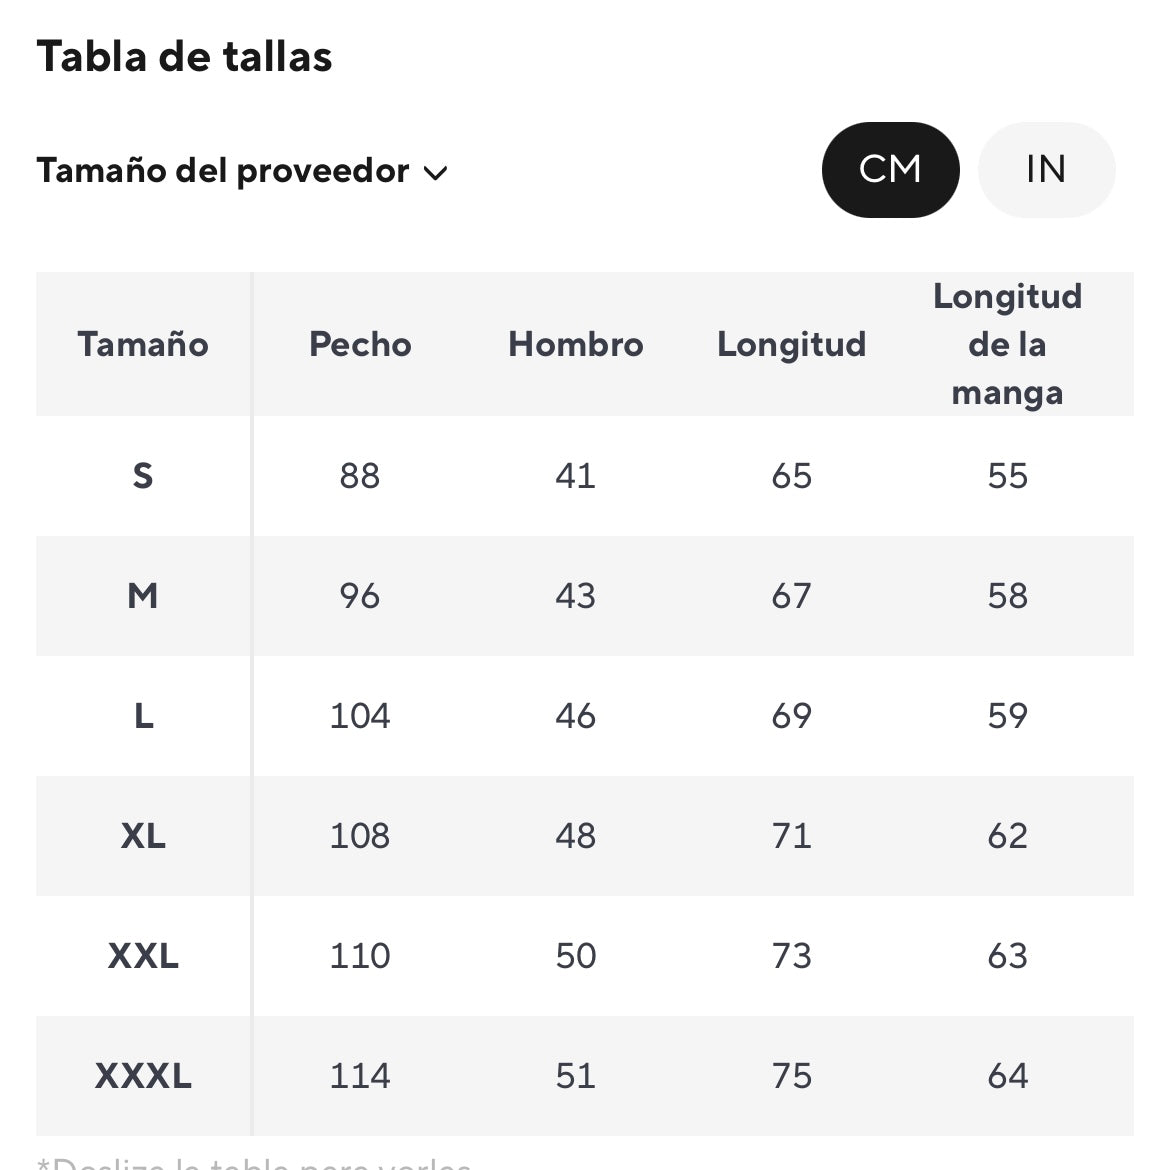Click the Hombro value 48 for size XL
1170x1170 pixels.
575,836
